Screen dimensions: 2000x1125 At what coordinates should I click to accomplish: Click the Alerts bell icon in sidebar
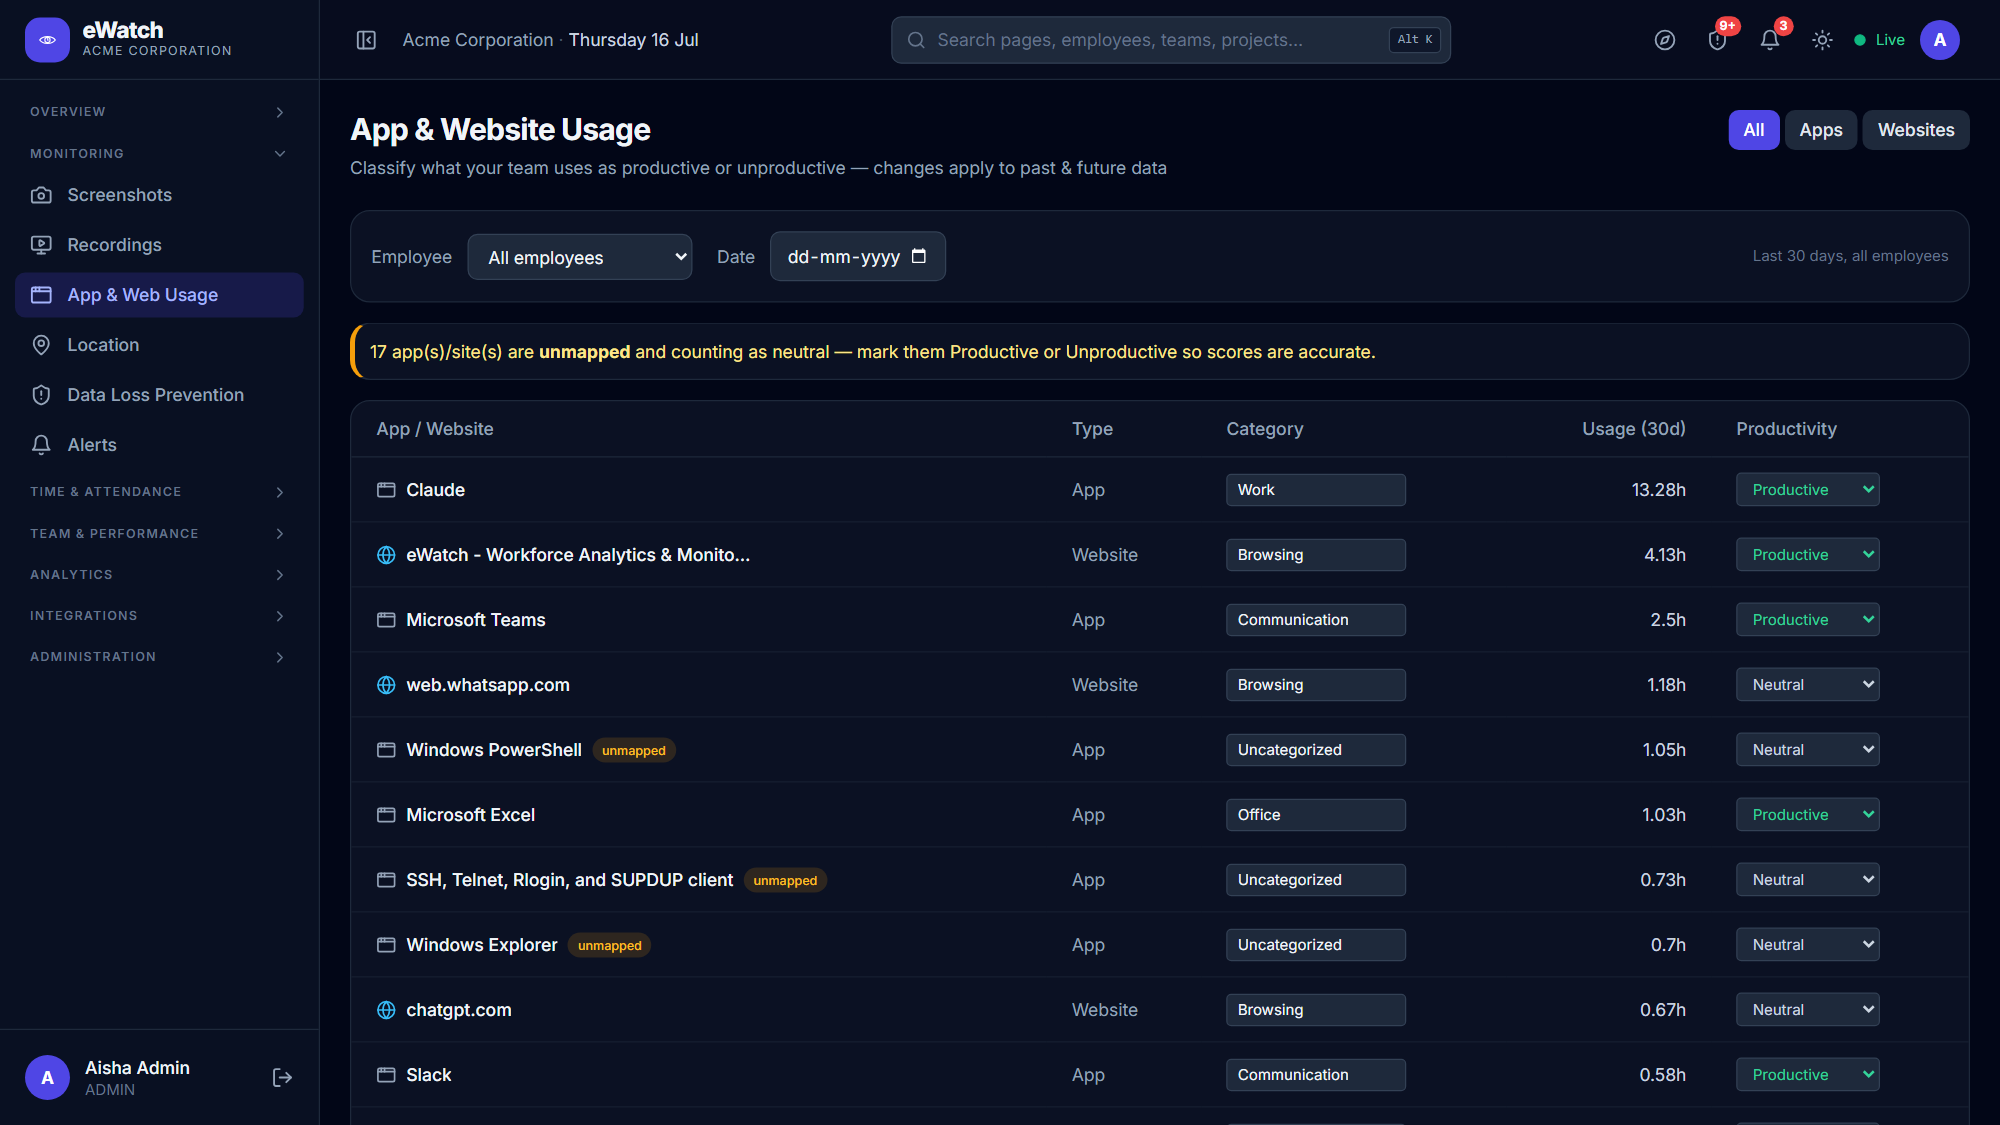41,445
